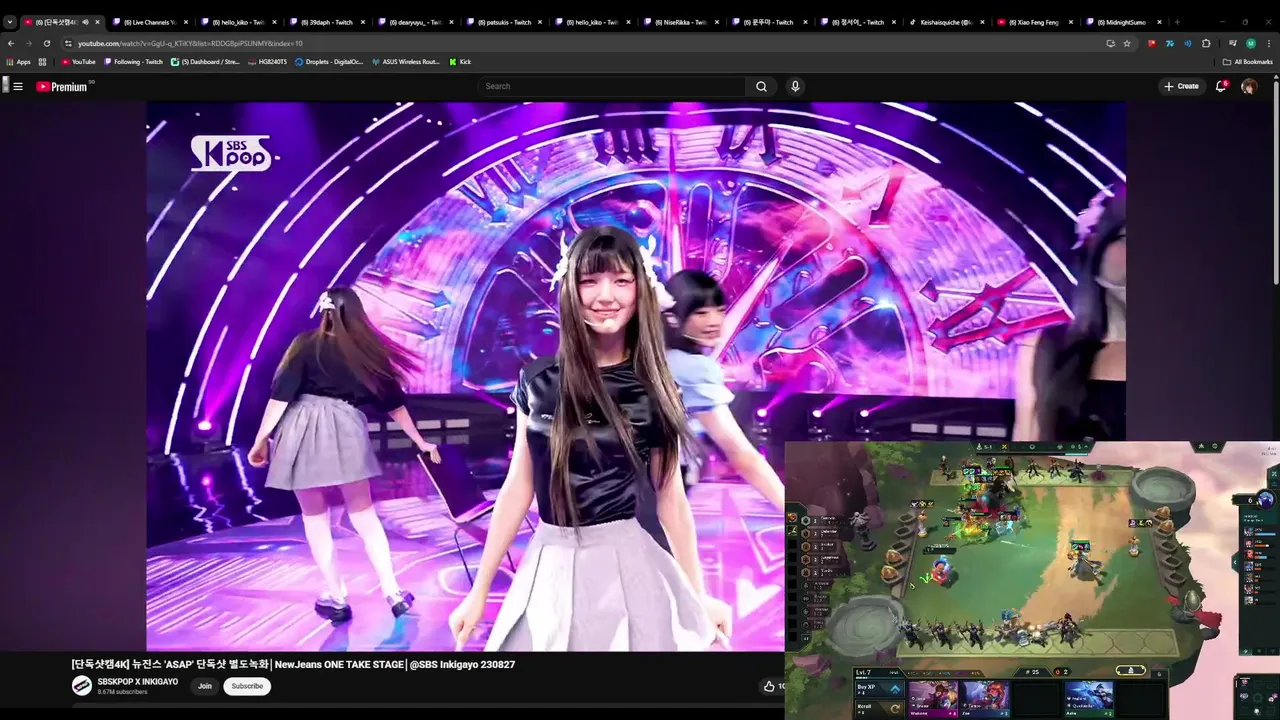Open a new browser tab with plus
The width and height of the screenshot is (1280, 720).
1177,22
